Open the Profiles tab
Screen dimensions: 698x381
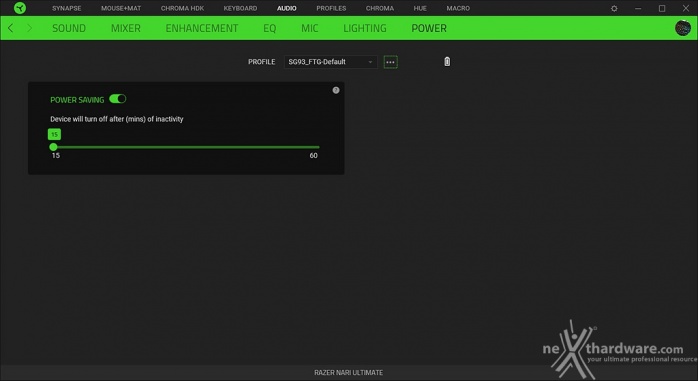click(331, 8)
